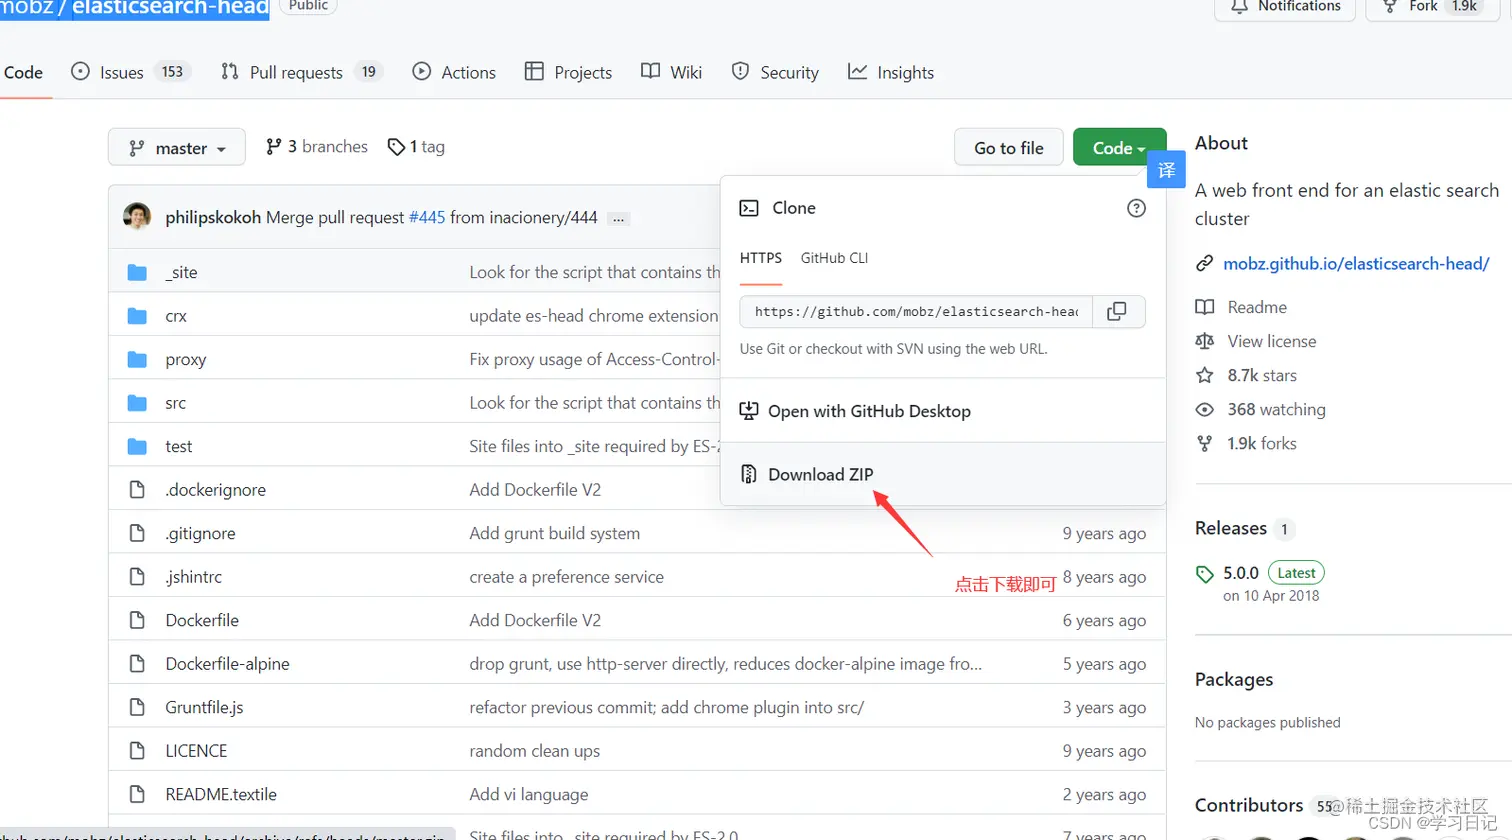Viewport: 1512px width, 840px height.
Task: Open the Dockerfile file
Action: (202, 620)
